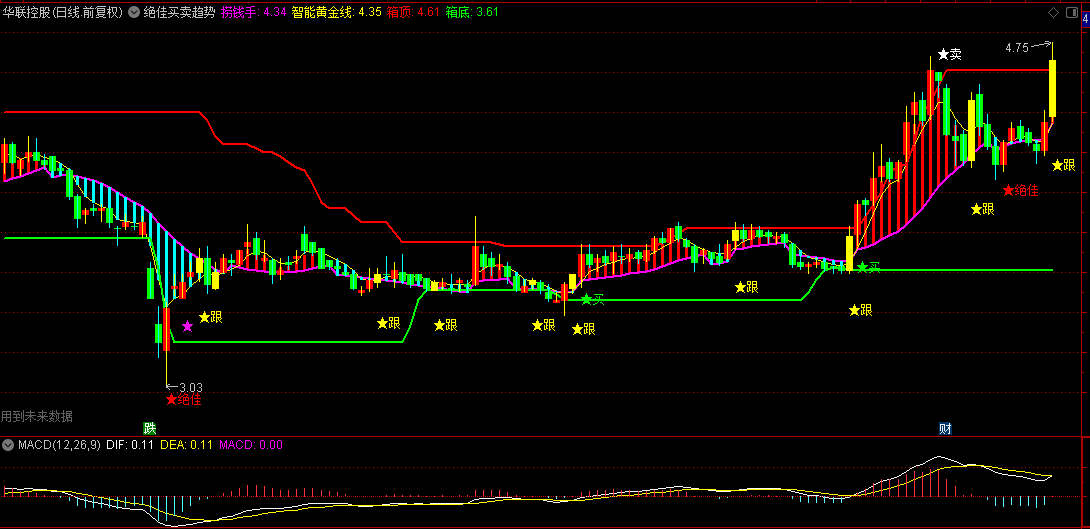This screenshot has width=1090, height=529.
Task: Select the 绝佳买卖趋势 indicator name
Action: tap(179, 13)
